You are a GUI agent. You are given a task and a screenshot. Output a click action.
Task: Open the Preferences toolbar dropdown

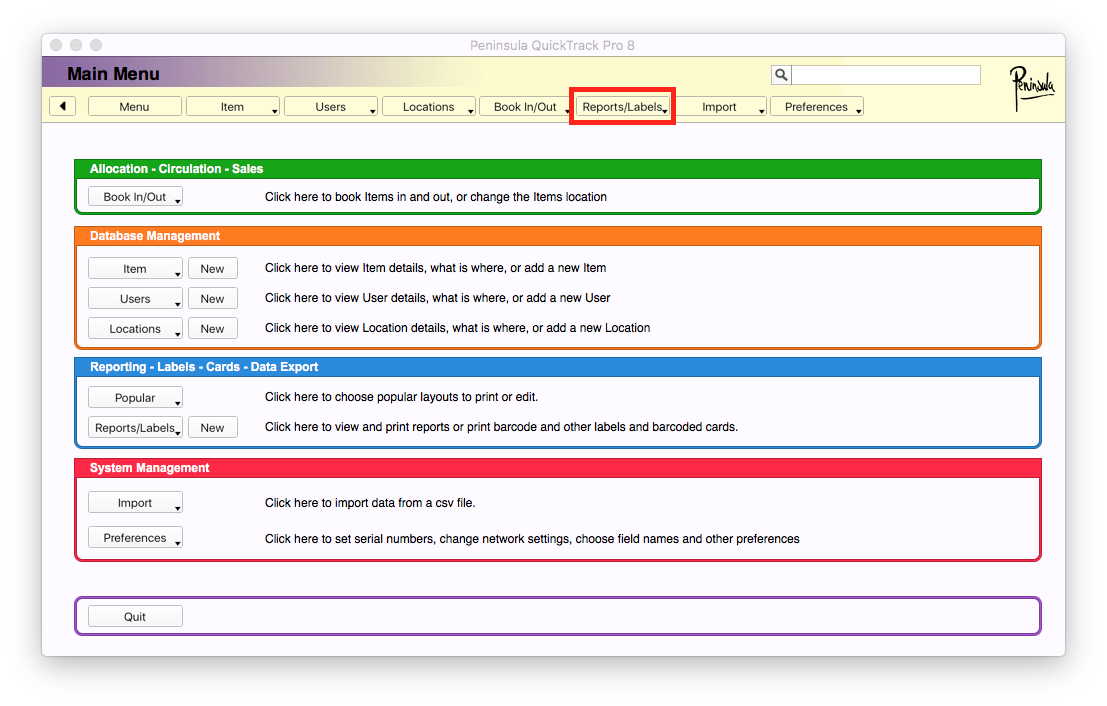[817, 107]
